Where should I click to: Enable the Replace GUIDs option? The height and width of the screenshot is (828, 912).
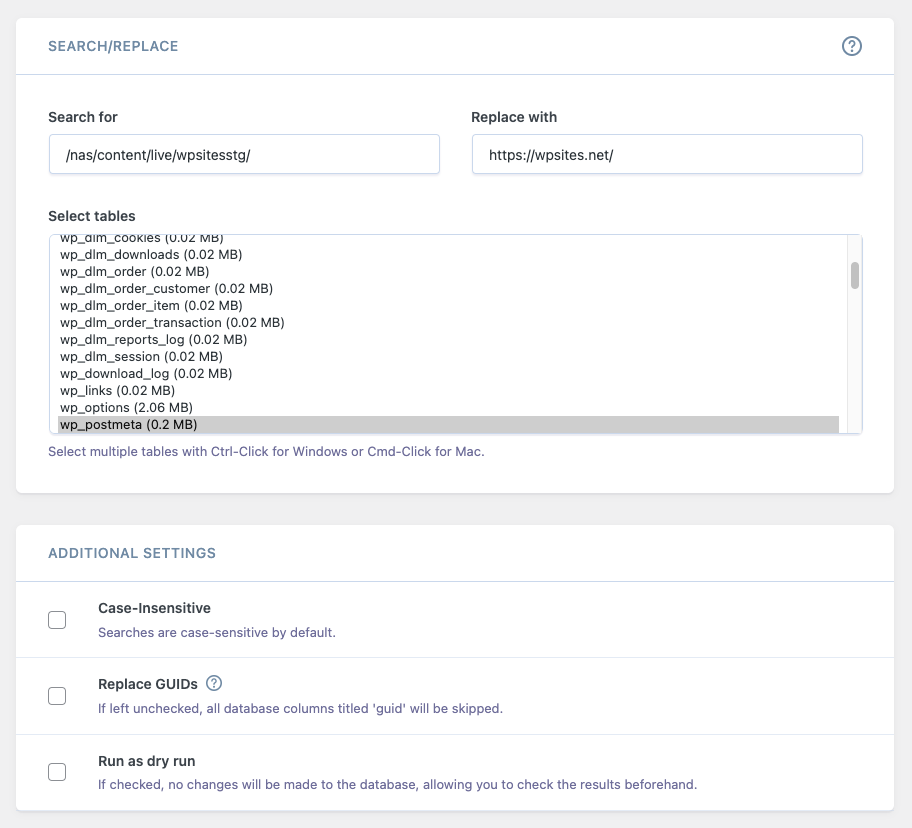click(57, 695)
